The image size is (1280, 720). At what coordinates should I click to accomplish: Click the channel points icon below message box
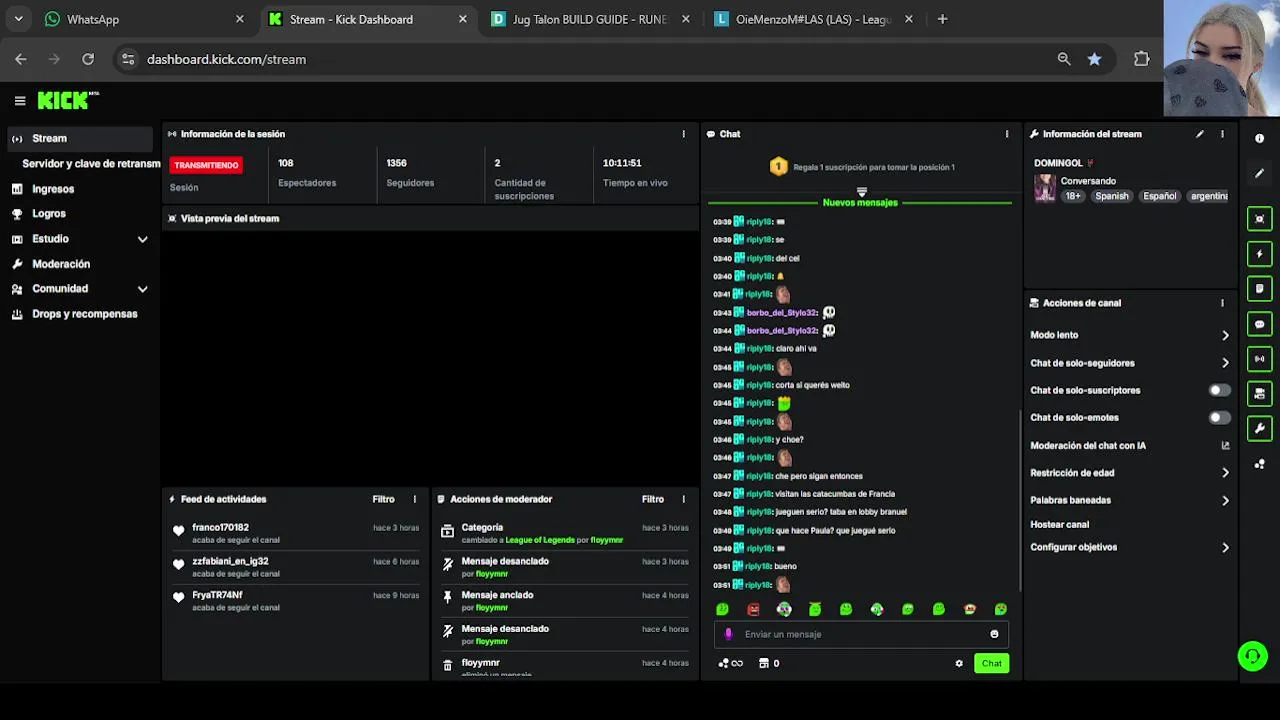coord(730,663)
